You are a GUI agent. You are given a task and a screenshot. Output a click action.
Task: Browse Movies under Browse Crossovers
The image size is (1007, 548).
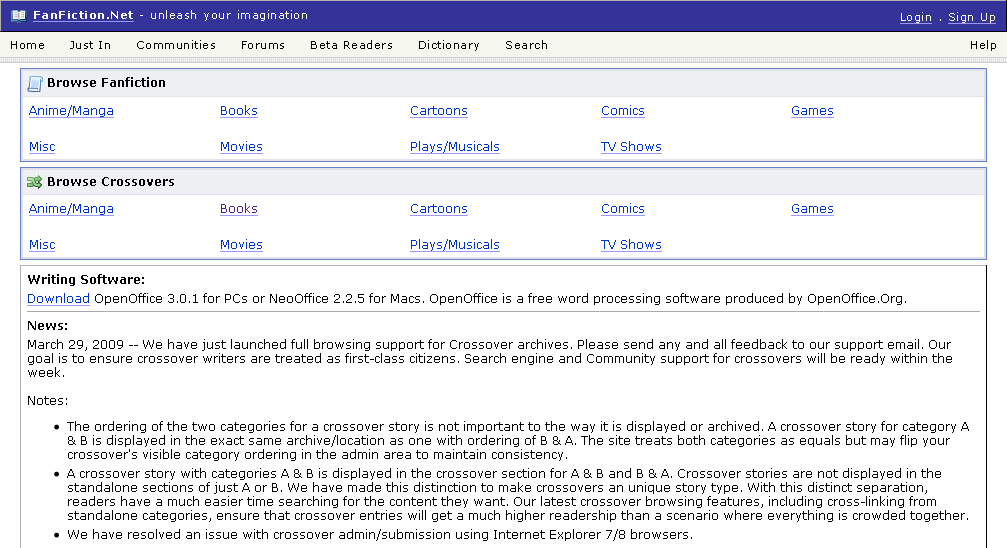pyautogui.click(x=241, y=245)
